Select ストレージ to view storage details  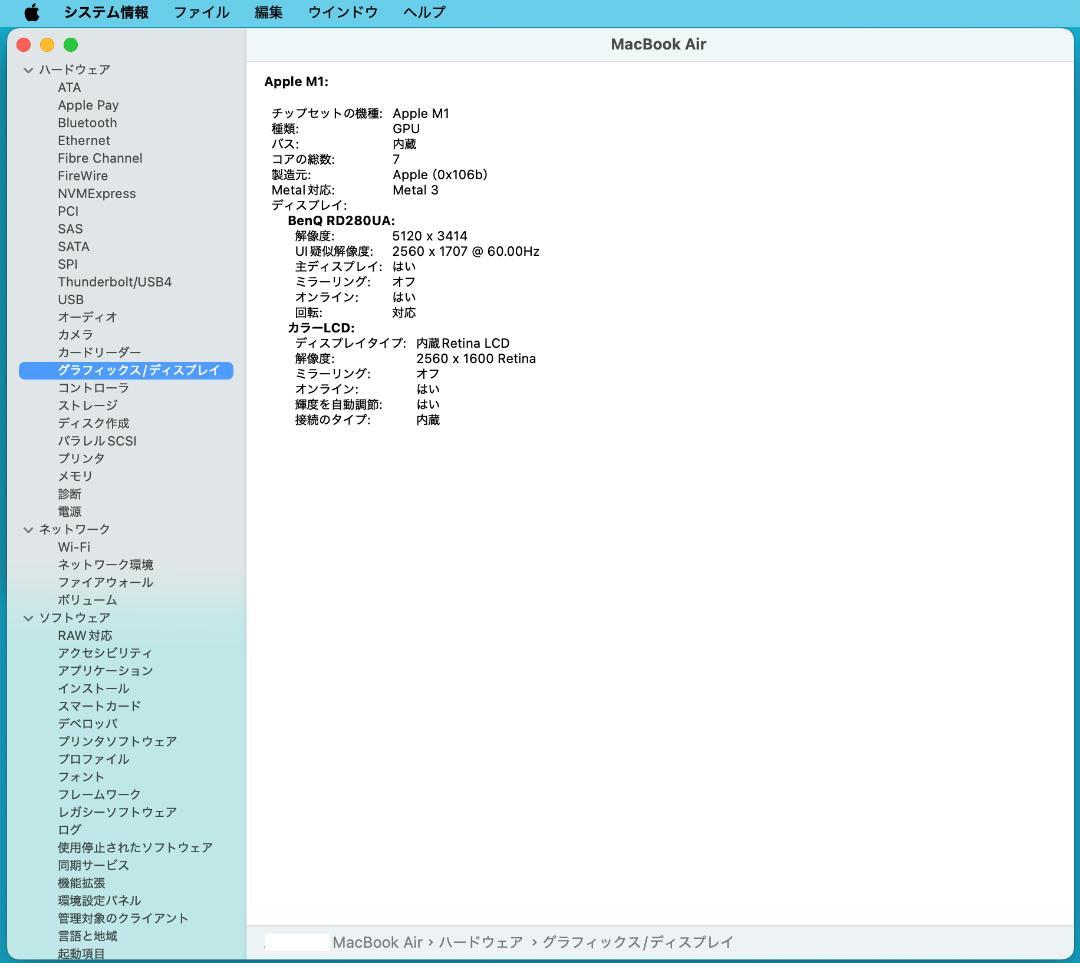click(86, 405)
